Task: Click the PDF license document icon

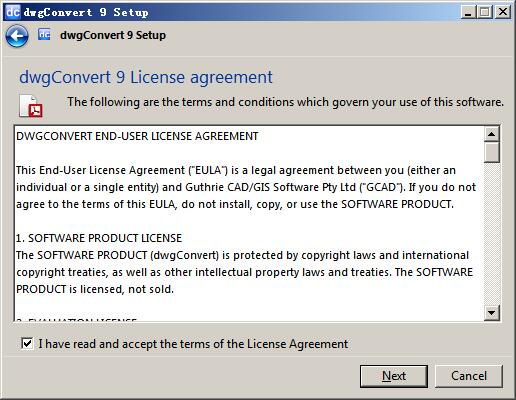Action: 31,106
